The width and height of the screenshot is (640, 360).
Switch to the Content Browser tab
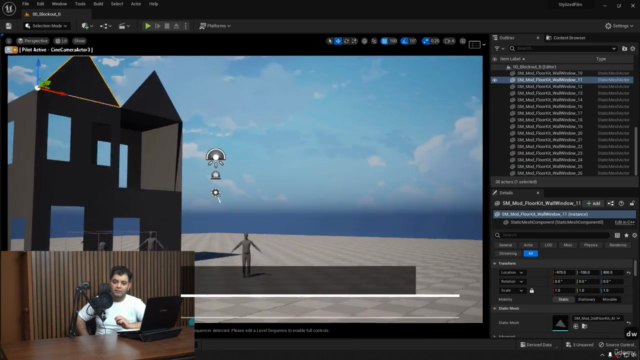click(566, 38)
